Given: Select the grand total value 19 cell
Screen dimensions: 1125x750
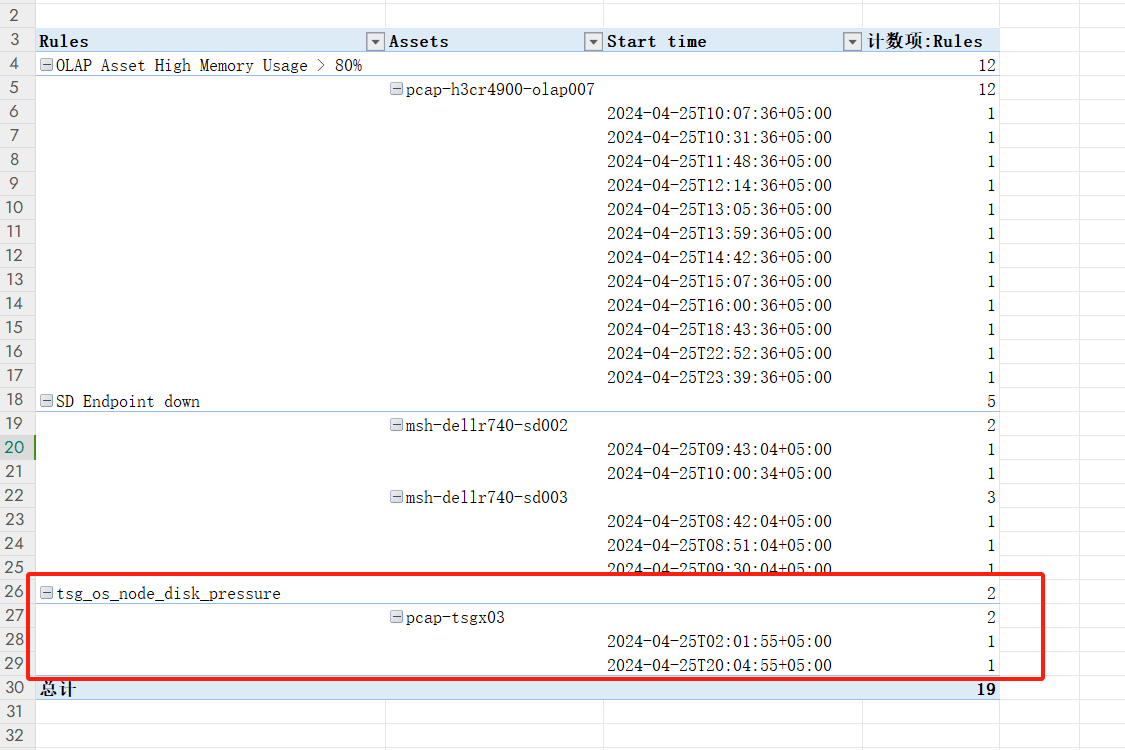Looking at the screenshot, I should point(985,689).
